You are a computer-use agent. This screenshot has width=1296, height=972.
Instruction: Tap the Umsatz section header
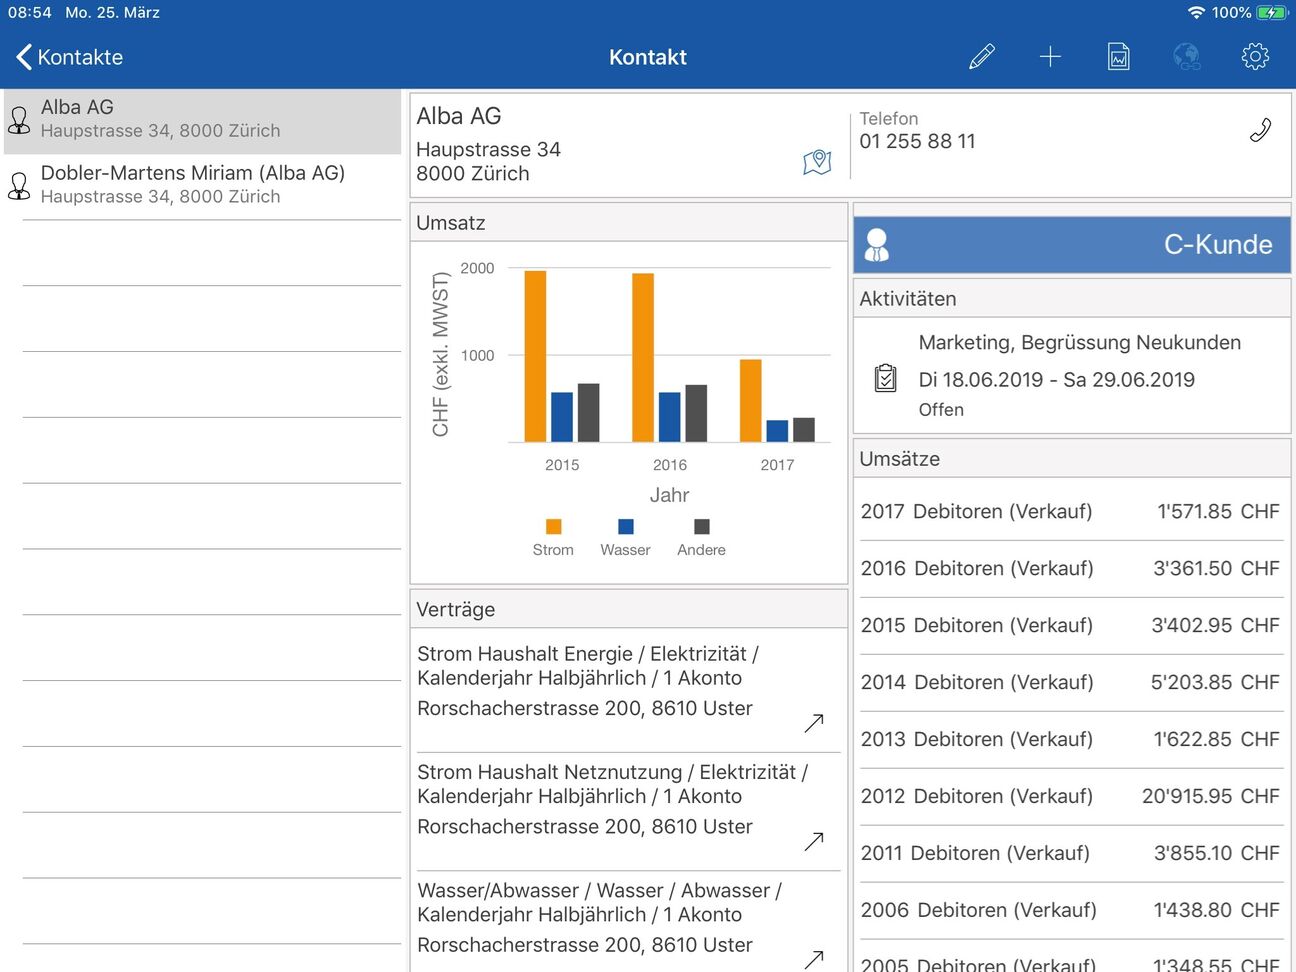click(x=629, y=223)
